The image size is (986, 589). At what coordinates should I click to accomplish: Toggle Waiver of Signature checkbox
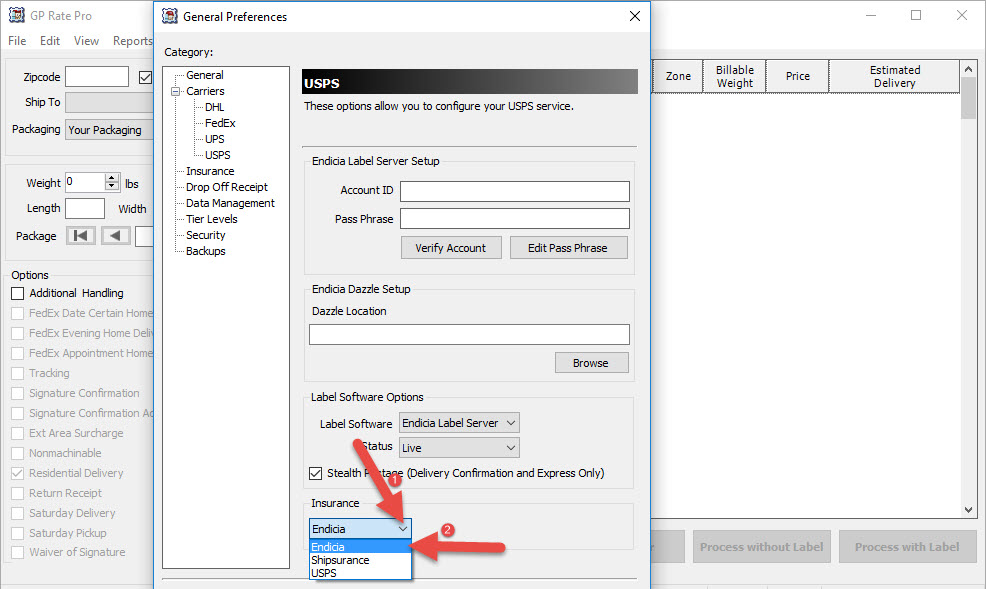tap(18, 553)
